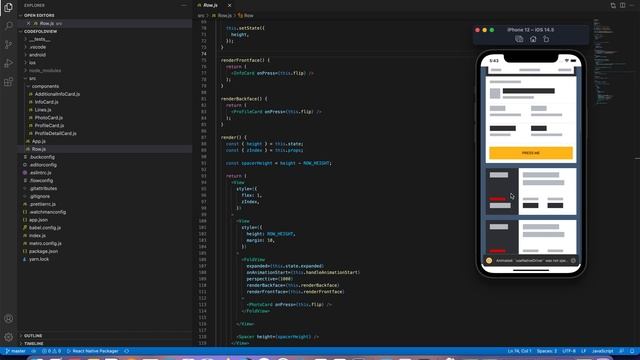Dismiss the yellow warning banner in simulator
Image resolution: width=640 pixels, height=360 pixels.
coord(573,260)
